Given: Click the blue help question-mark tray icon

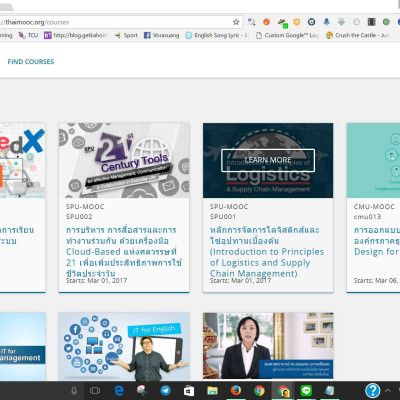Looking at the screenshot, I should [372, 390].
